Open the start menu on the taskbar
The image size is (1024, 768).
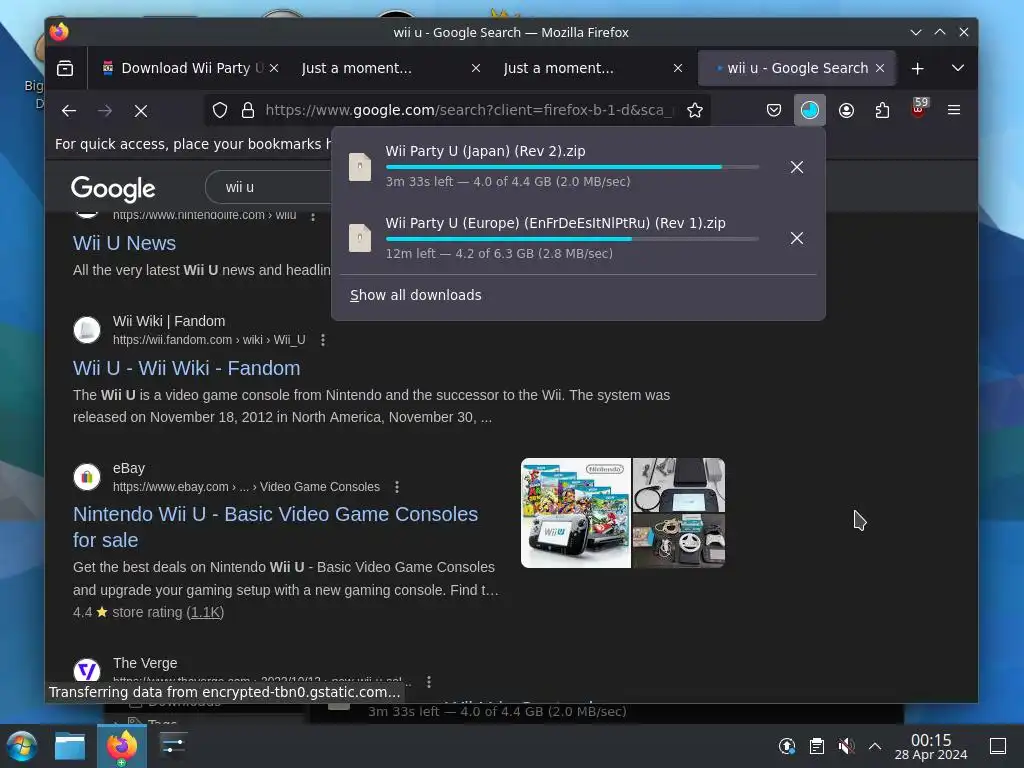pos(22,746)
